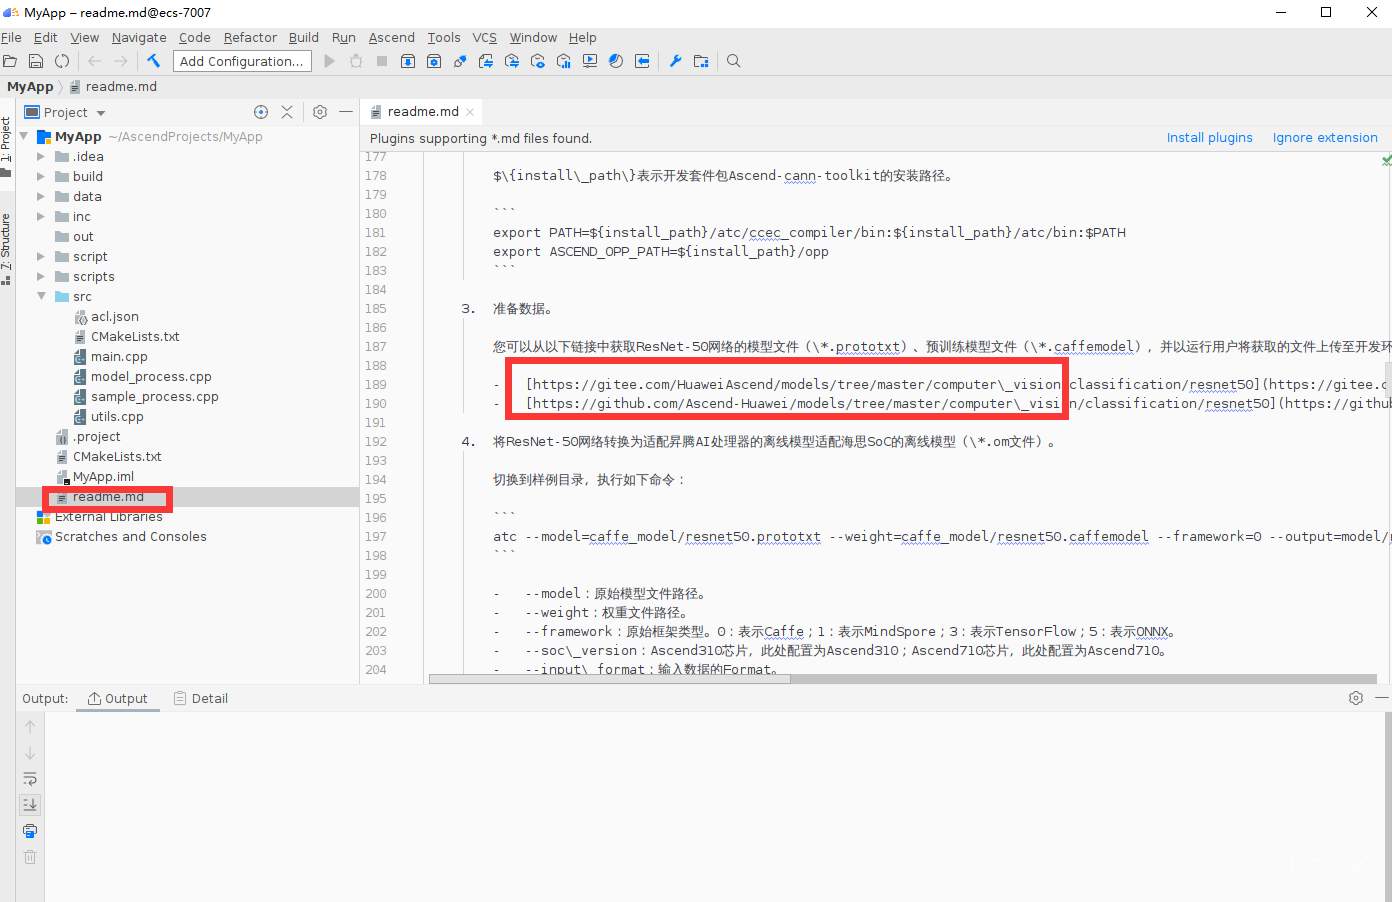The image size is (1392, 902).
Task: Click line number 190 in the gutter
Action: [x=375, y=403]
